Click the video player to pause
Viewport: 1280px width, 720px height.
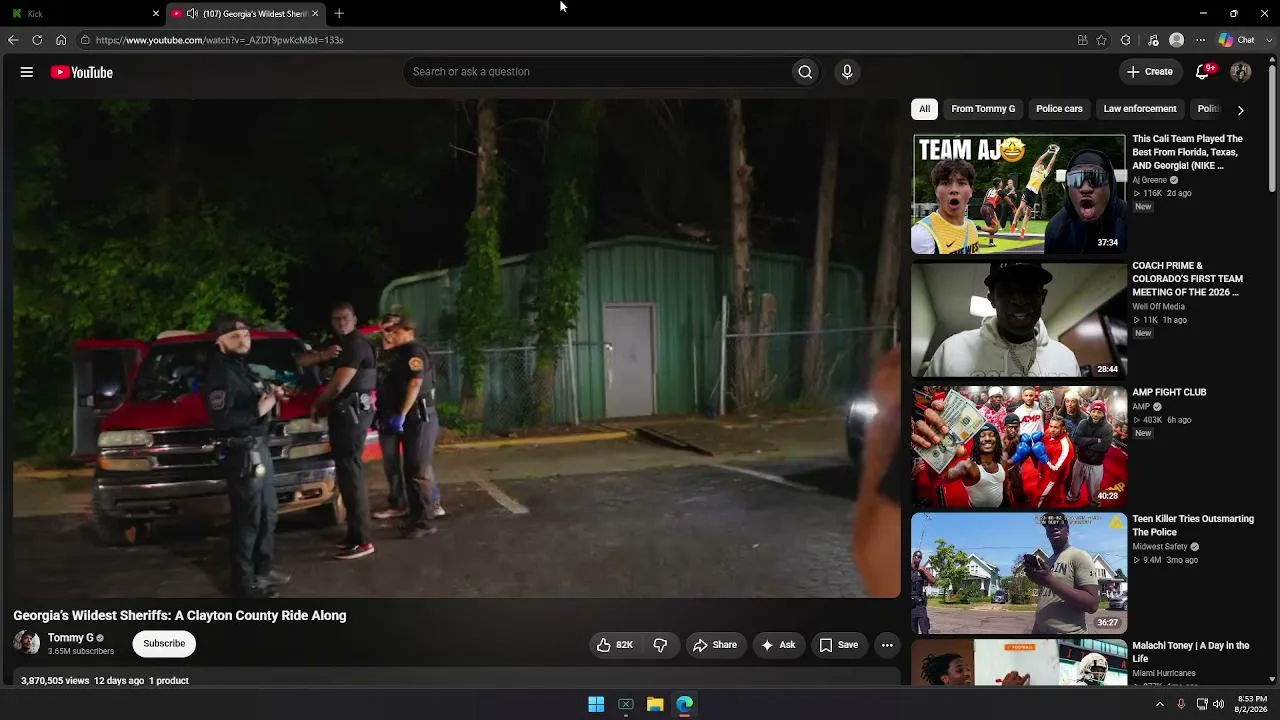456,348
